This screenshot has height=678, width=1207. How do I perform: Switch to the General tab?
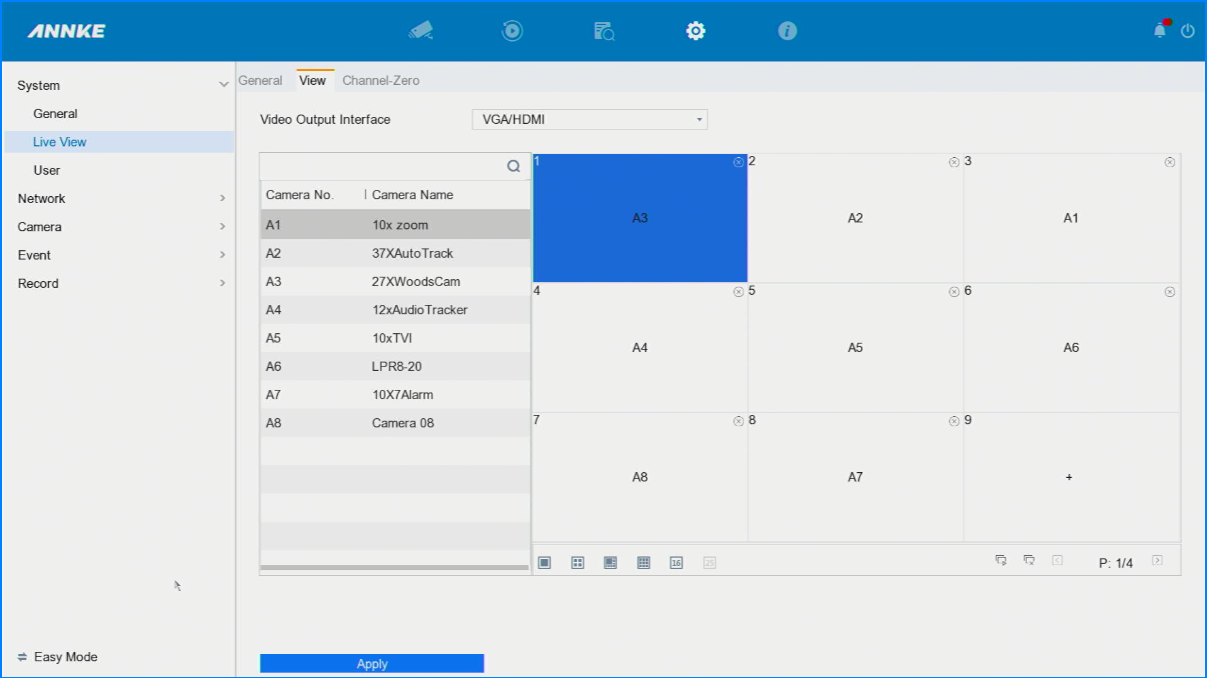(260, 81)
